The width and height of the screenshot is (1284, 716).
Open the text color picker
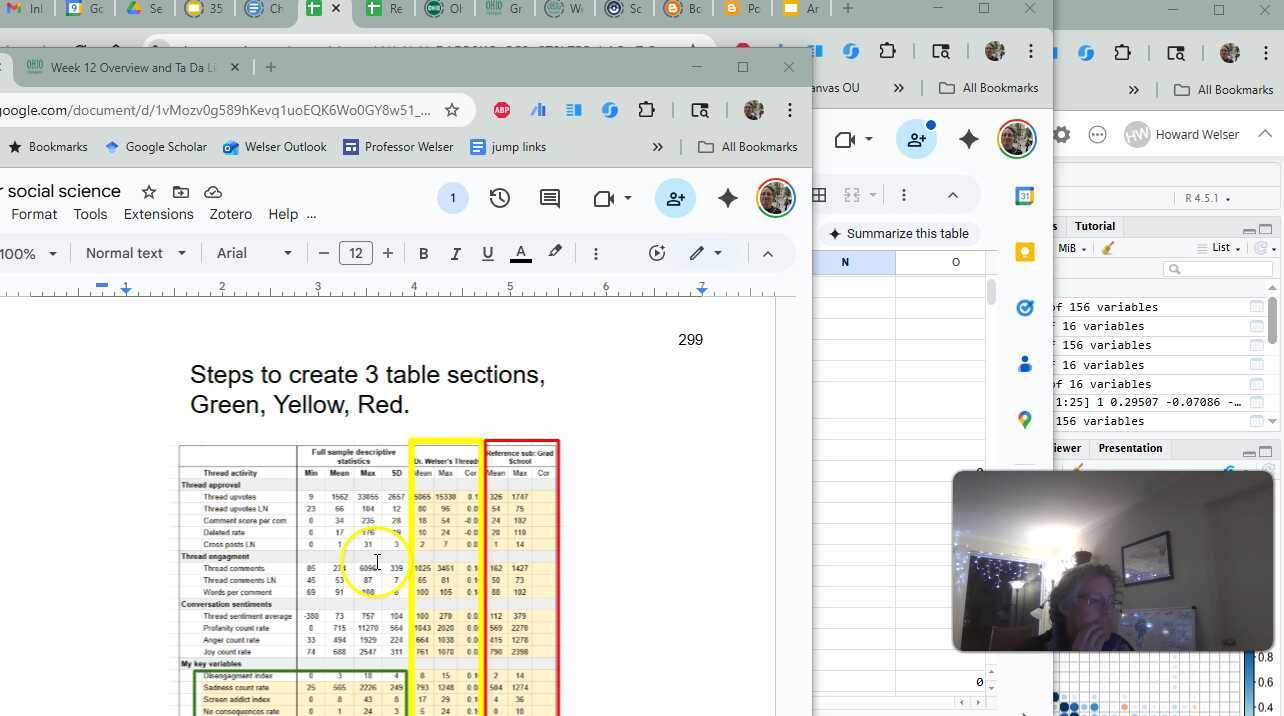point(520,254)
